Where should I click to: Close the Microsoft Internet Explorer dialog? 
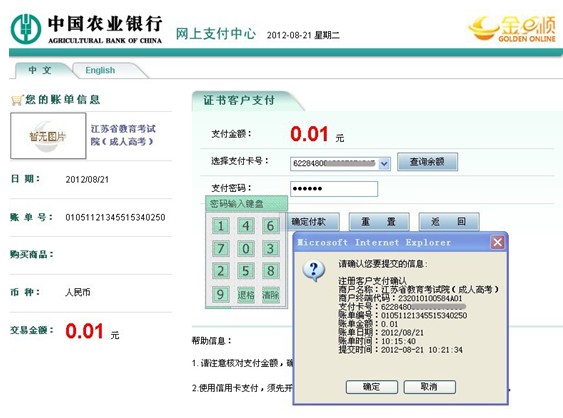click(498, 242)
